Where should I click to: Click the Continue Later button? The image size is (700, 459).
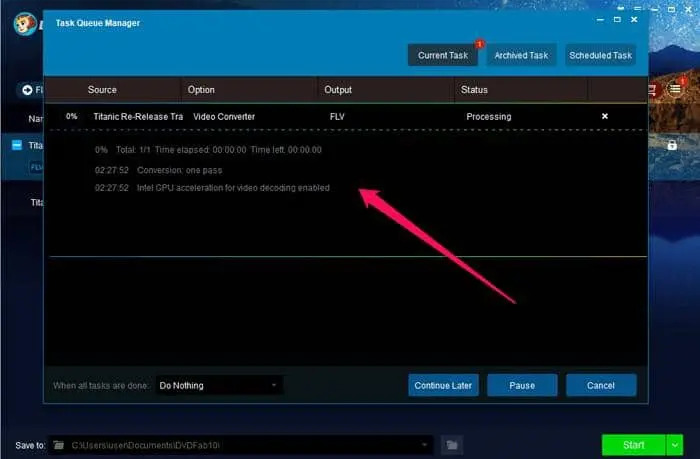pyautogui.click(x=443, y=385)
